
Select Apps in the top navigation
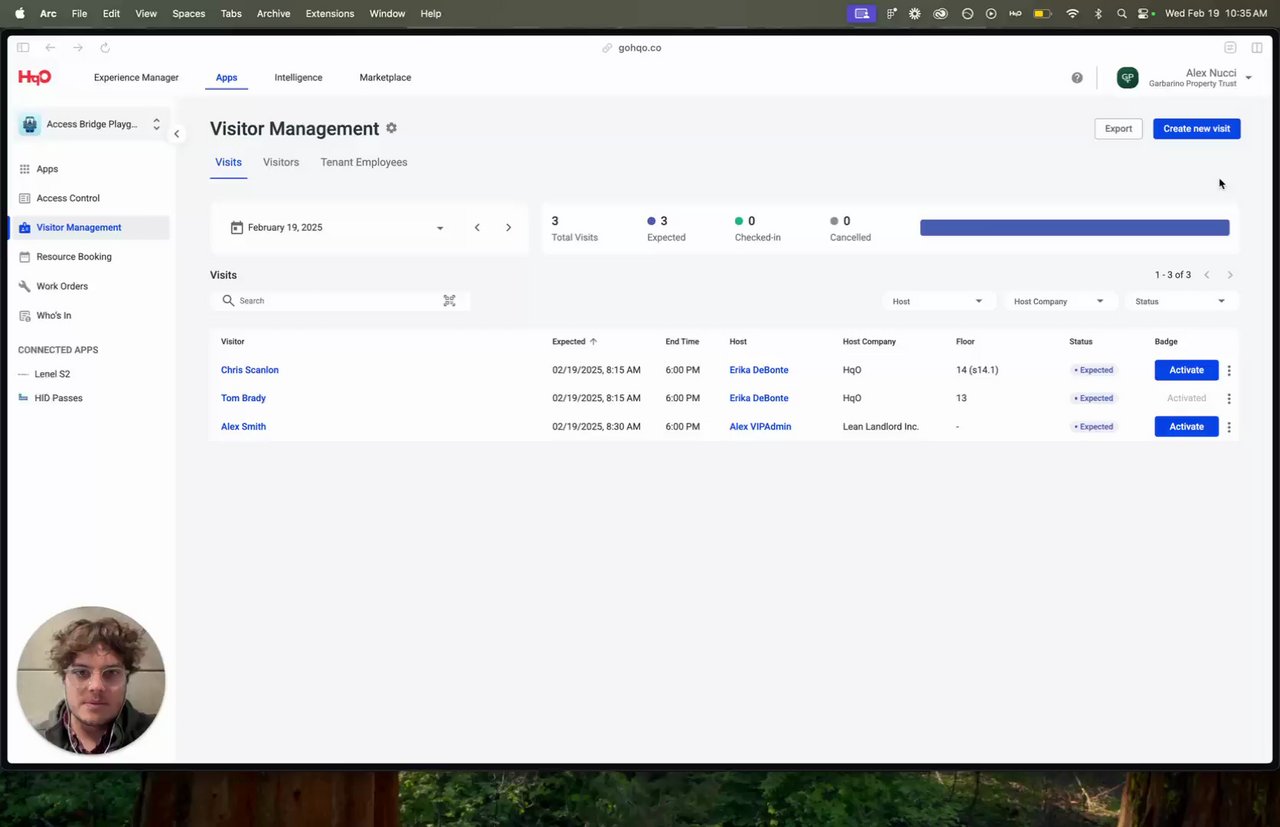(227, 78)
